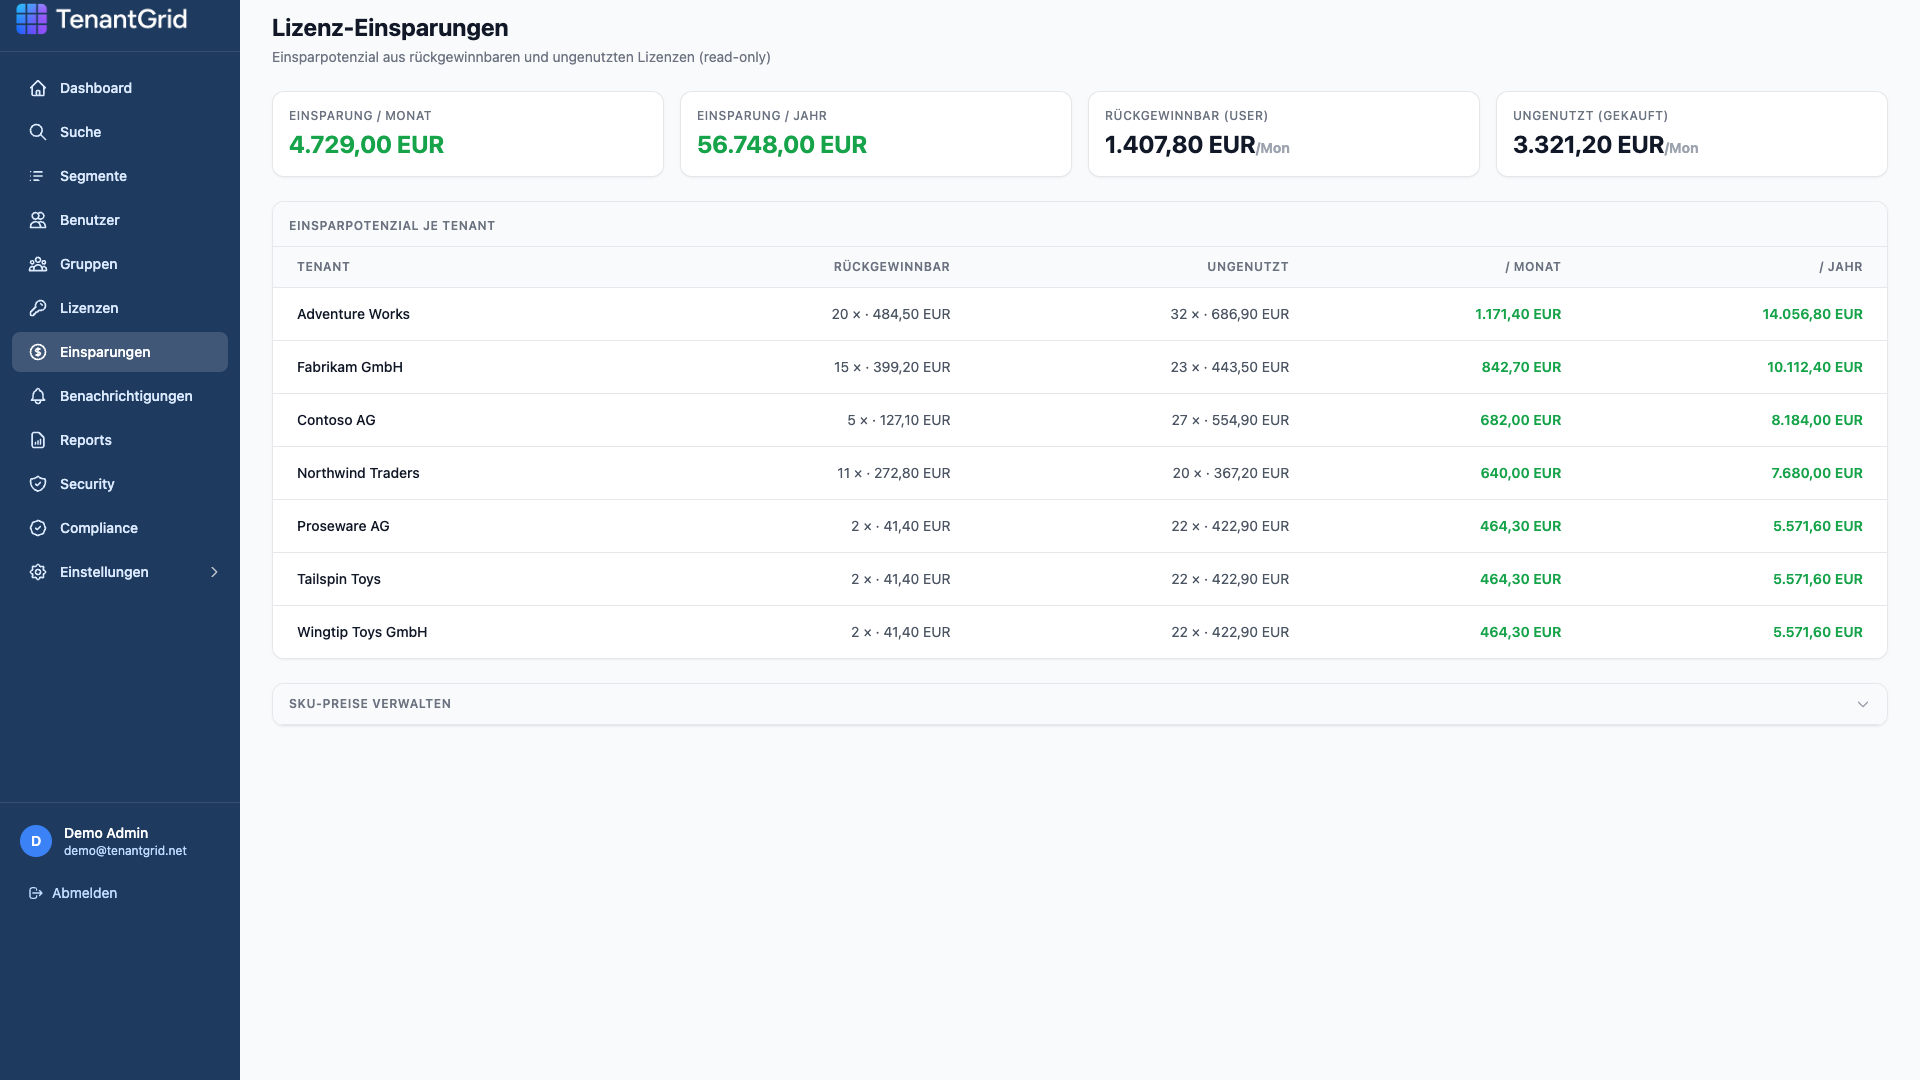The width and height of the screenshot is (1920, 1080).
Task: Open Gruppen section
Action: [120, 264]
